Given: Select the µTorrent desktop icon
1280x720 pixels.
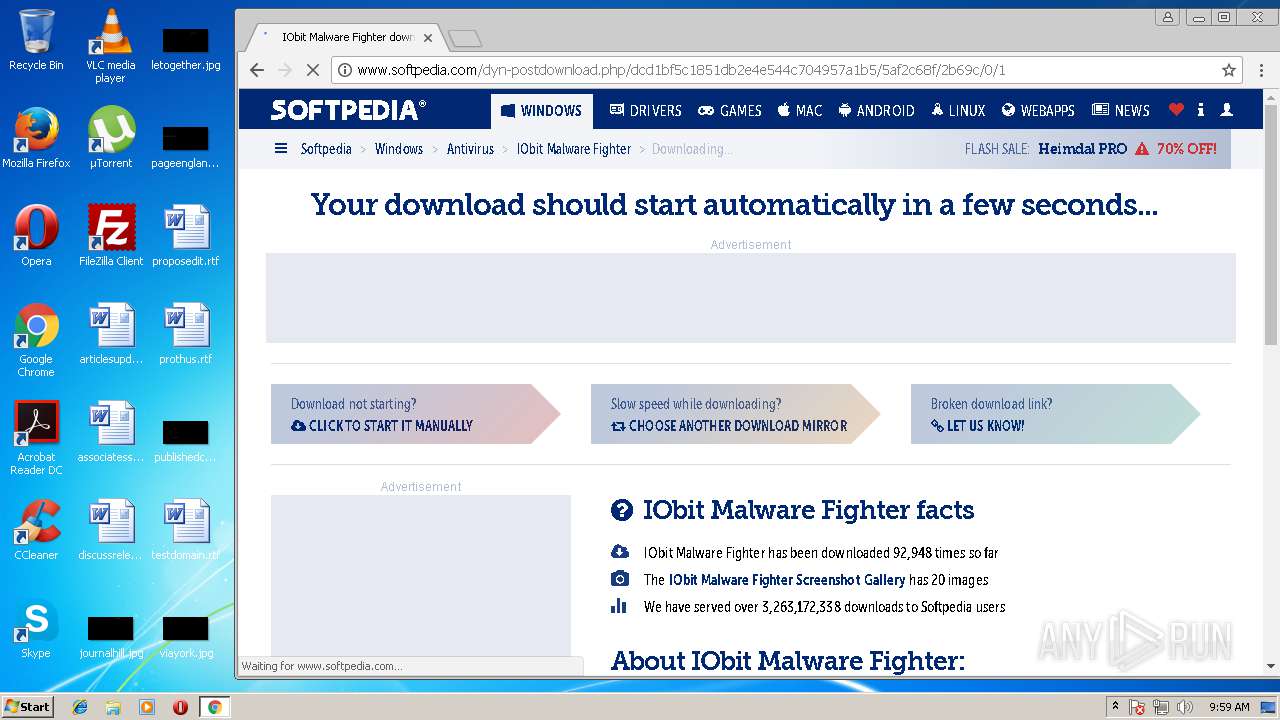Looking at the screenshot, I should [111, 137].
